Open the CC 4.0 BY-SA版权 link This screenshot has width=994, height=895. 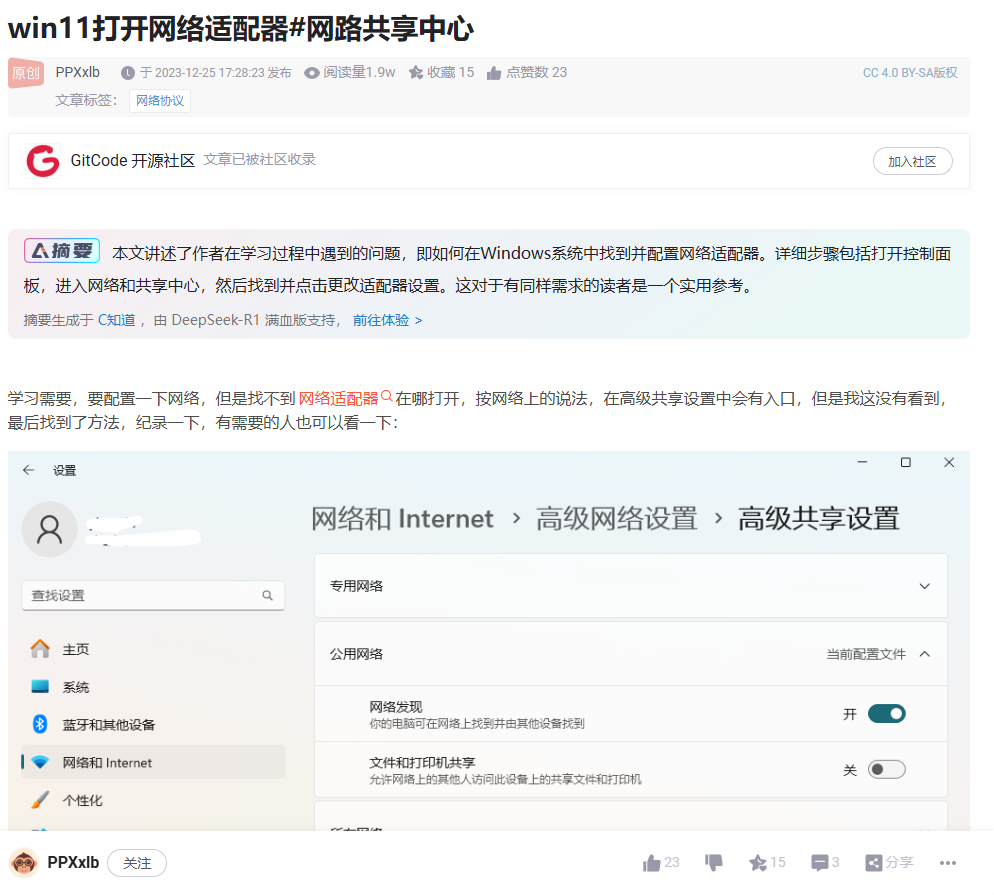tap(910, 73)
